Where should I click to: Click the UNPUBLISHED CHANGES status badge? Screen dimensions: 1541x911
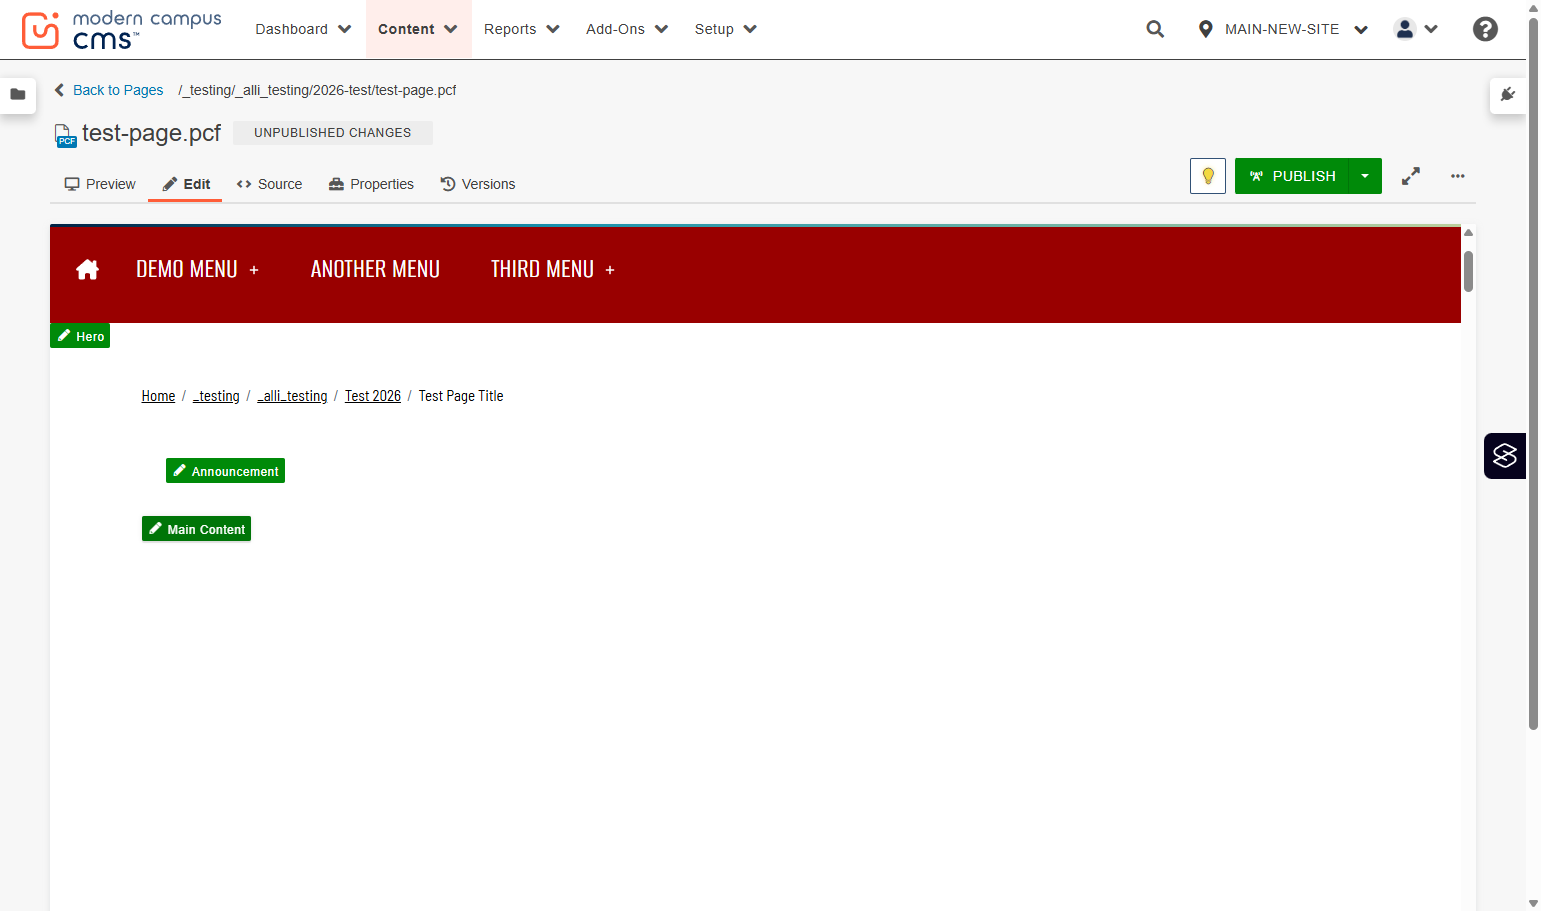[x=332, y=132]
